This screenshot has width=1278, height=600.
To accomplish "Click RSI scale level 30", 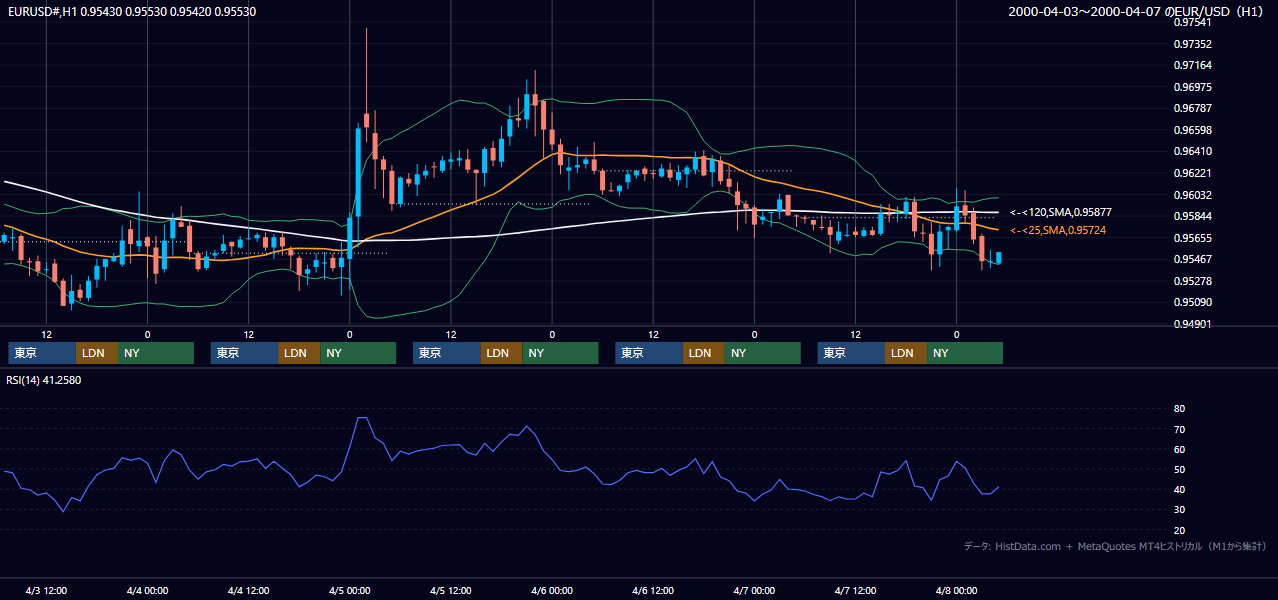I will (x=1179, y=510).
